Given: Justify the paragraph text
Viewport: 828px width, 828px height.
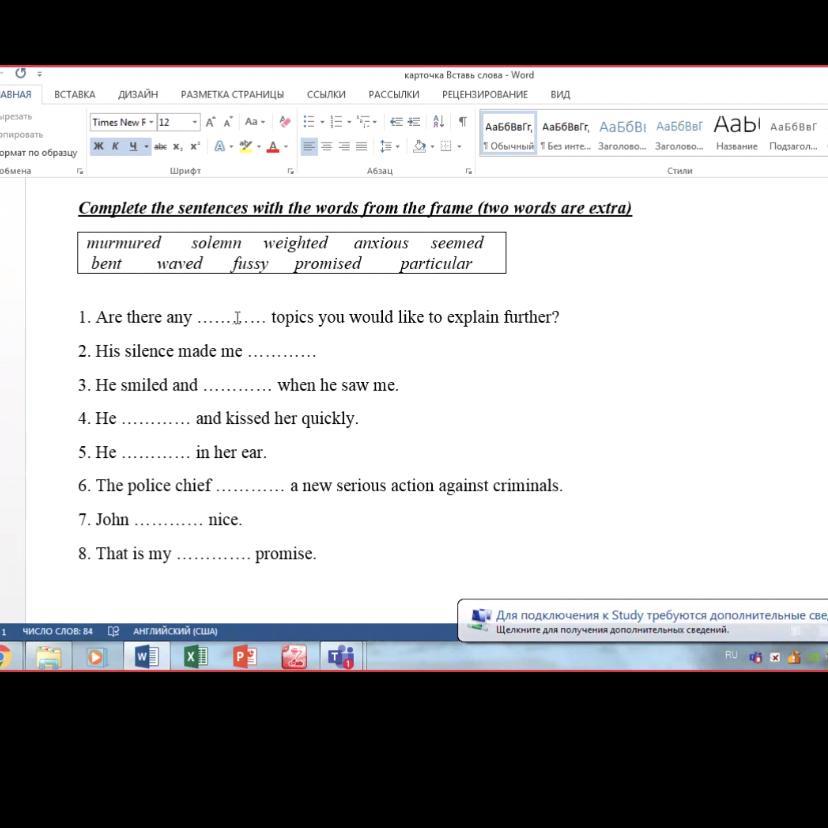Looking at the screenshot, I should (362, 146).
